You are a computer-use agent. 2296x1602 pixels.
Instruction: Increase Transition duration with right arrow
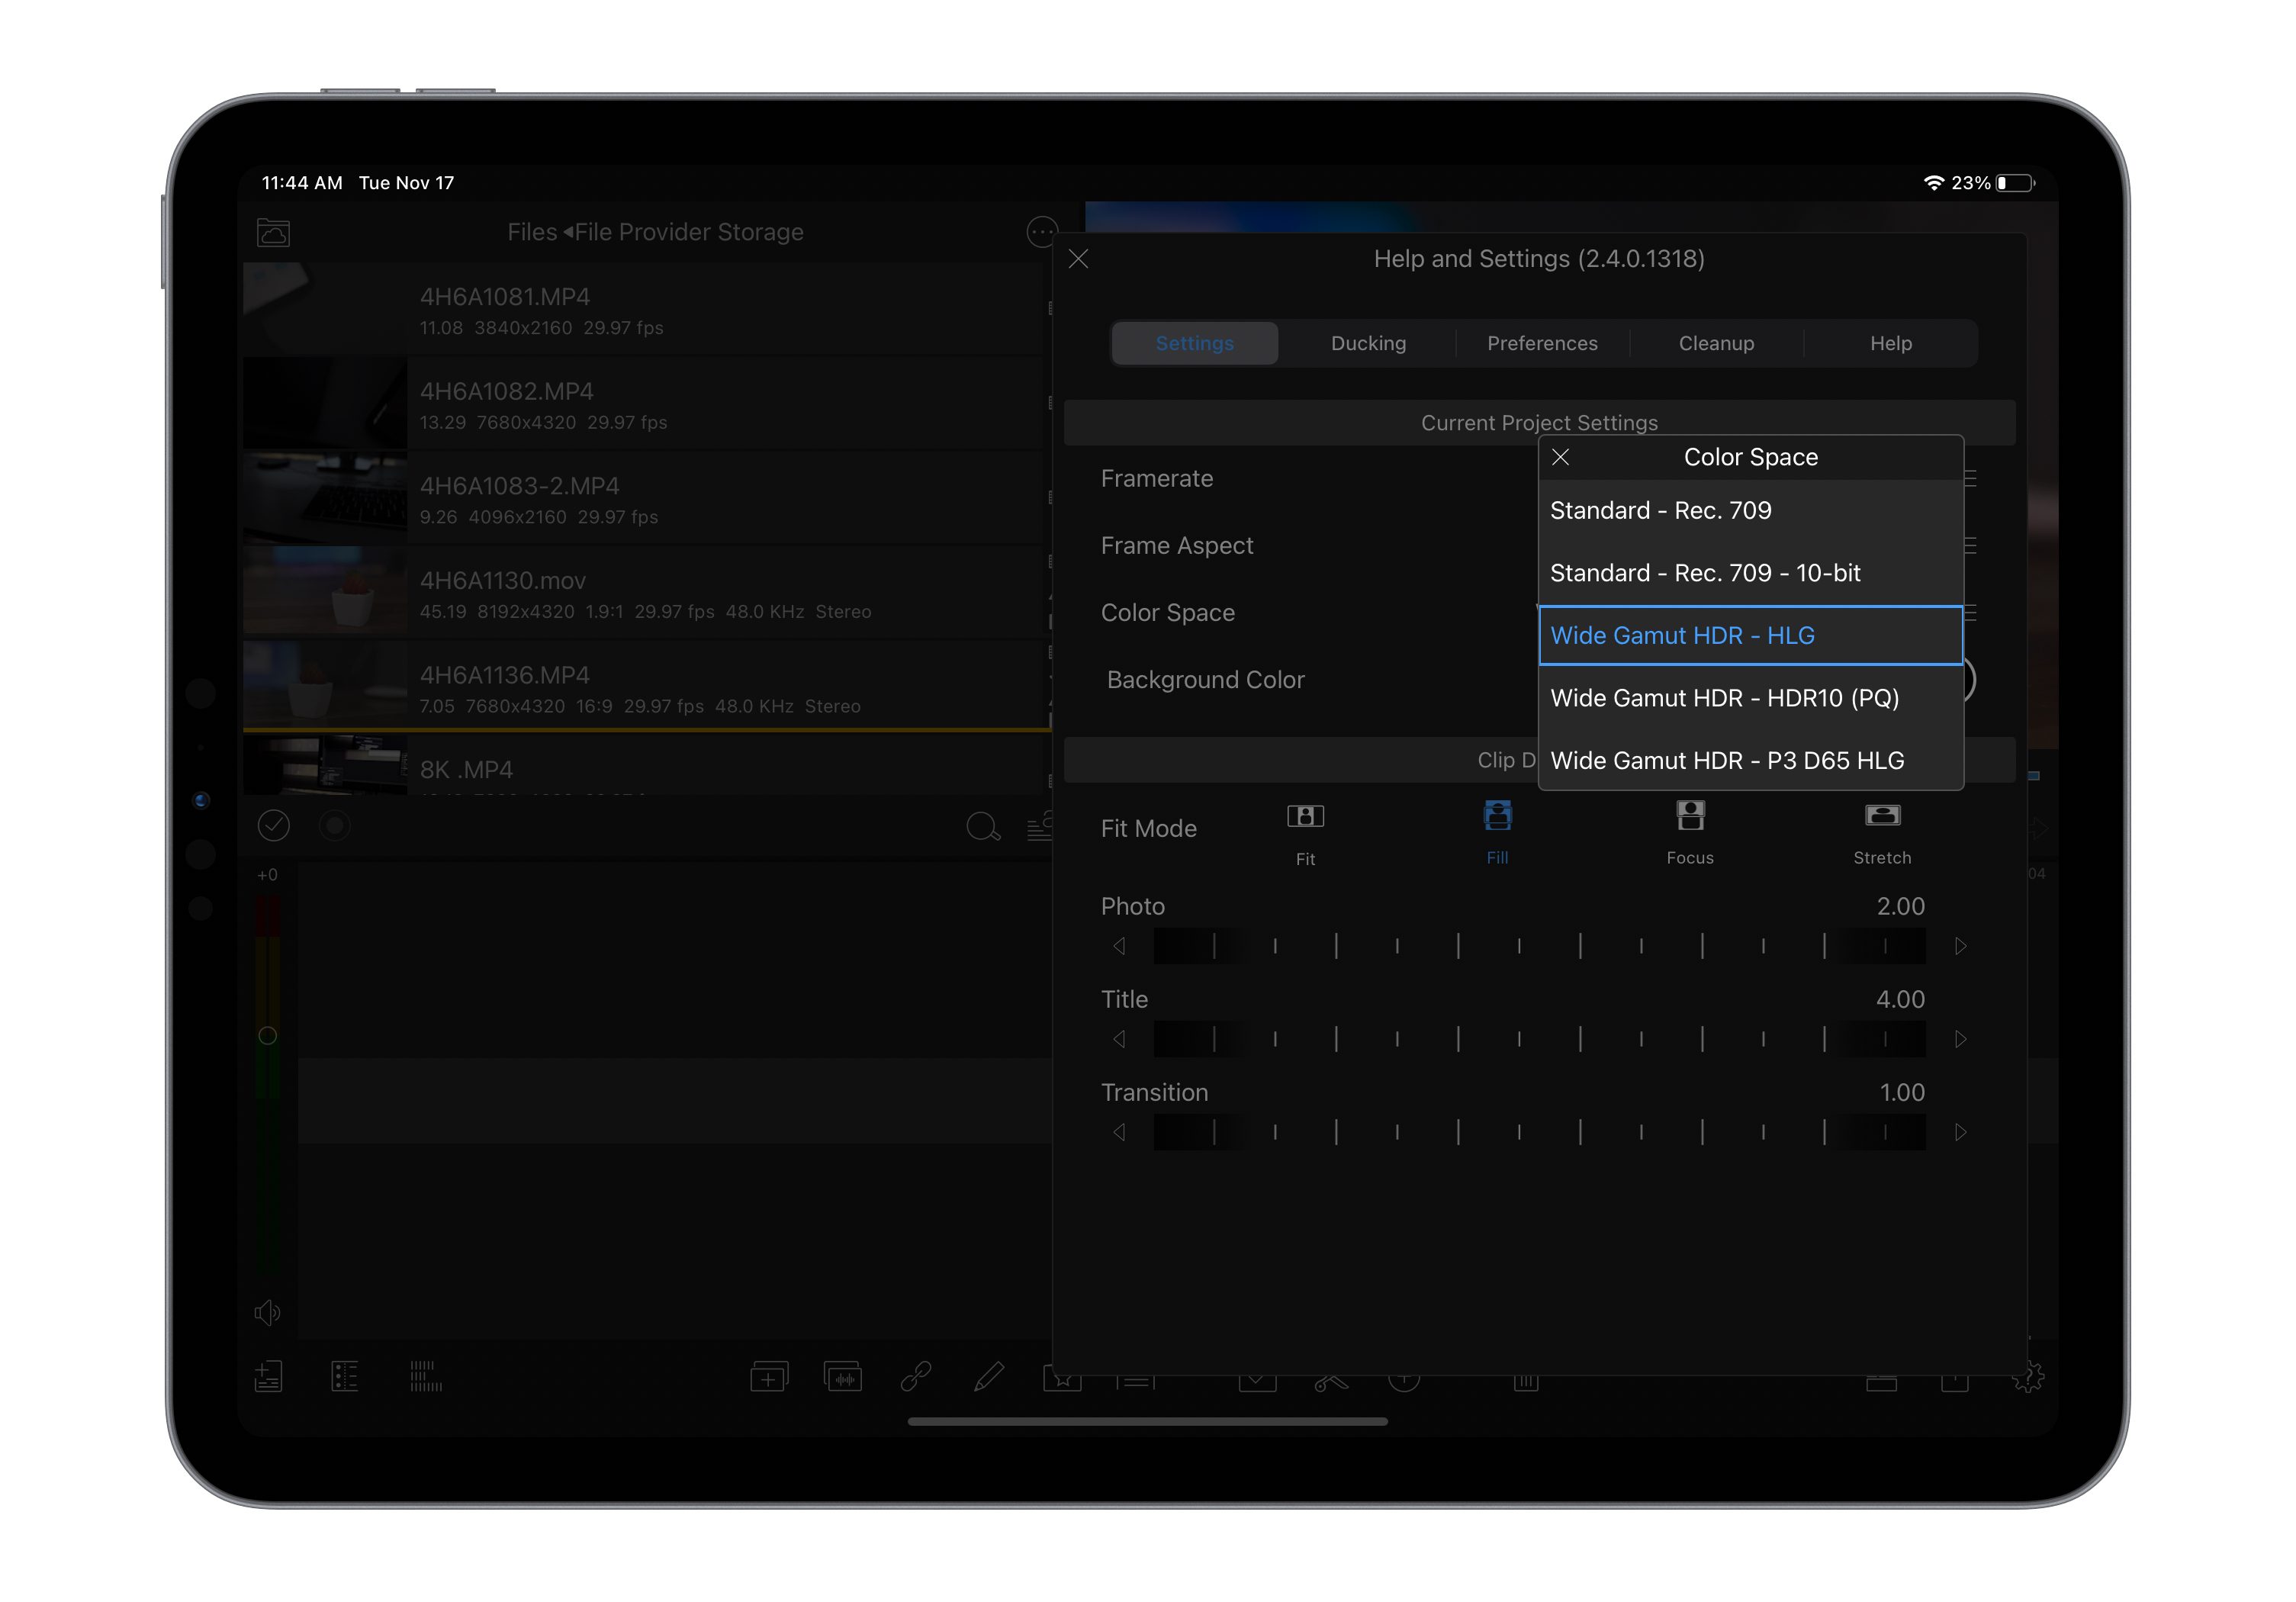click(1960, 1132)
